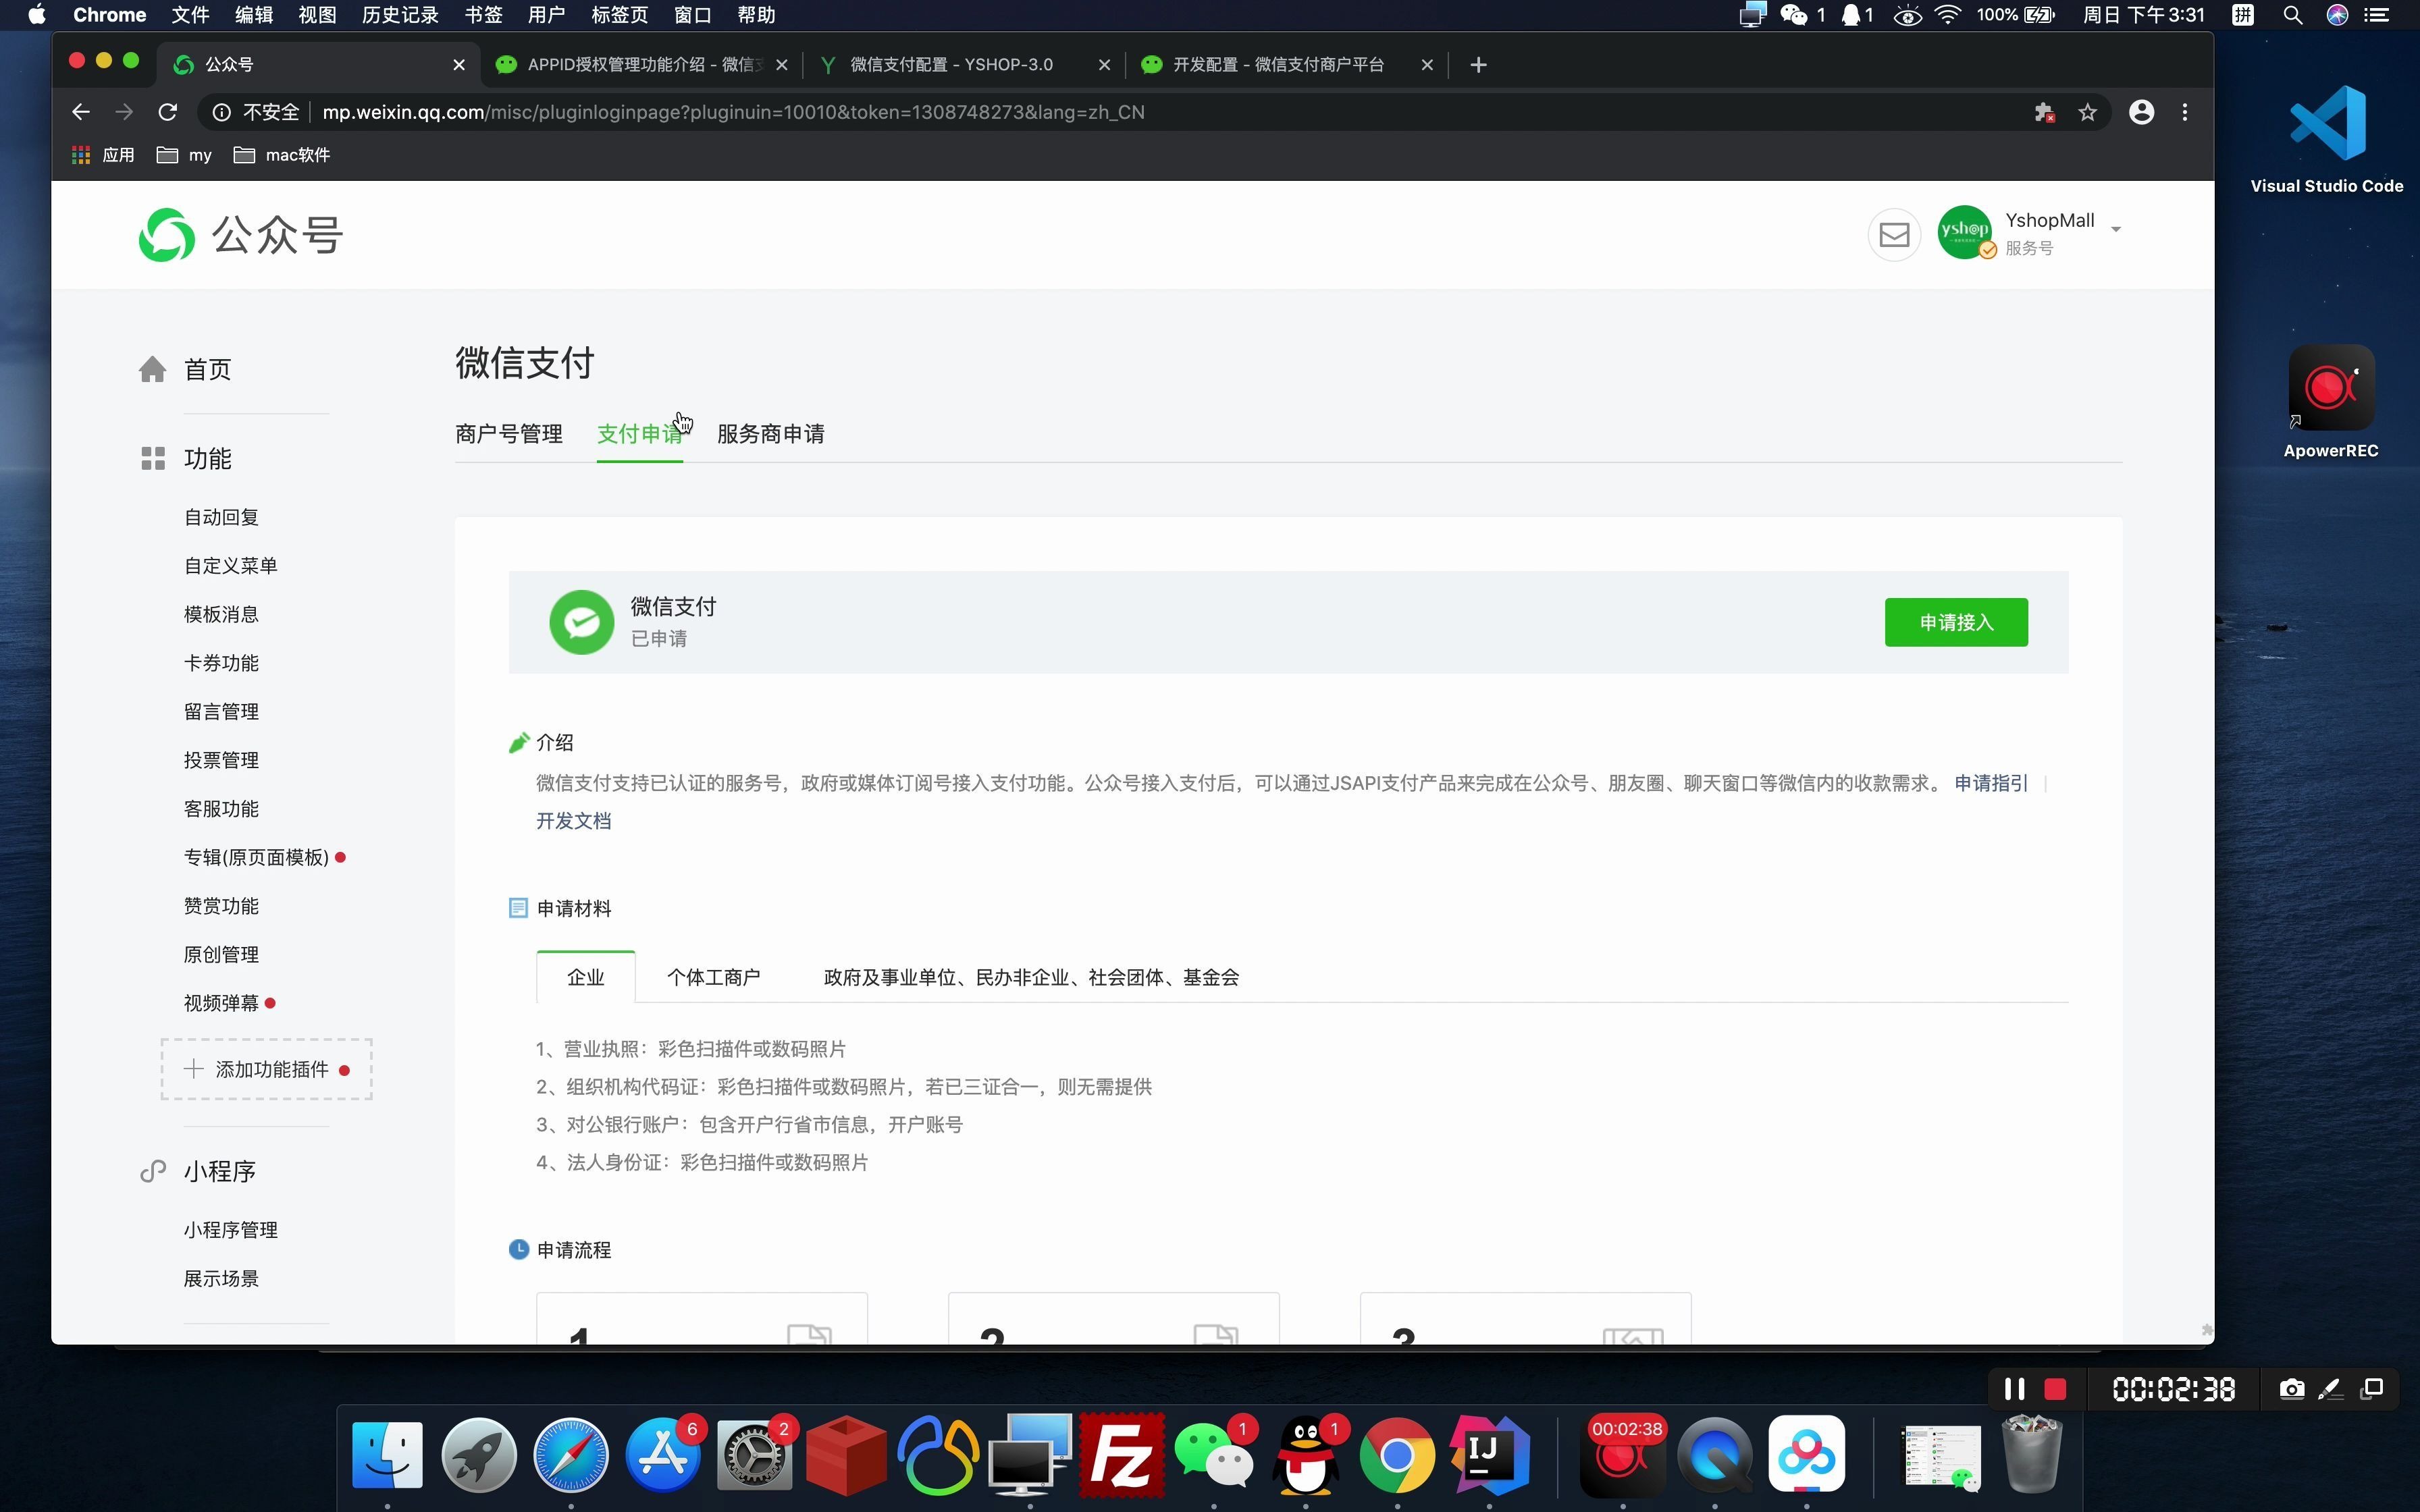2420x1512 pixels.
Task: Click the 不安全 site info icon
Action: click(221, 112)
